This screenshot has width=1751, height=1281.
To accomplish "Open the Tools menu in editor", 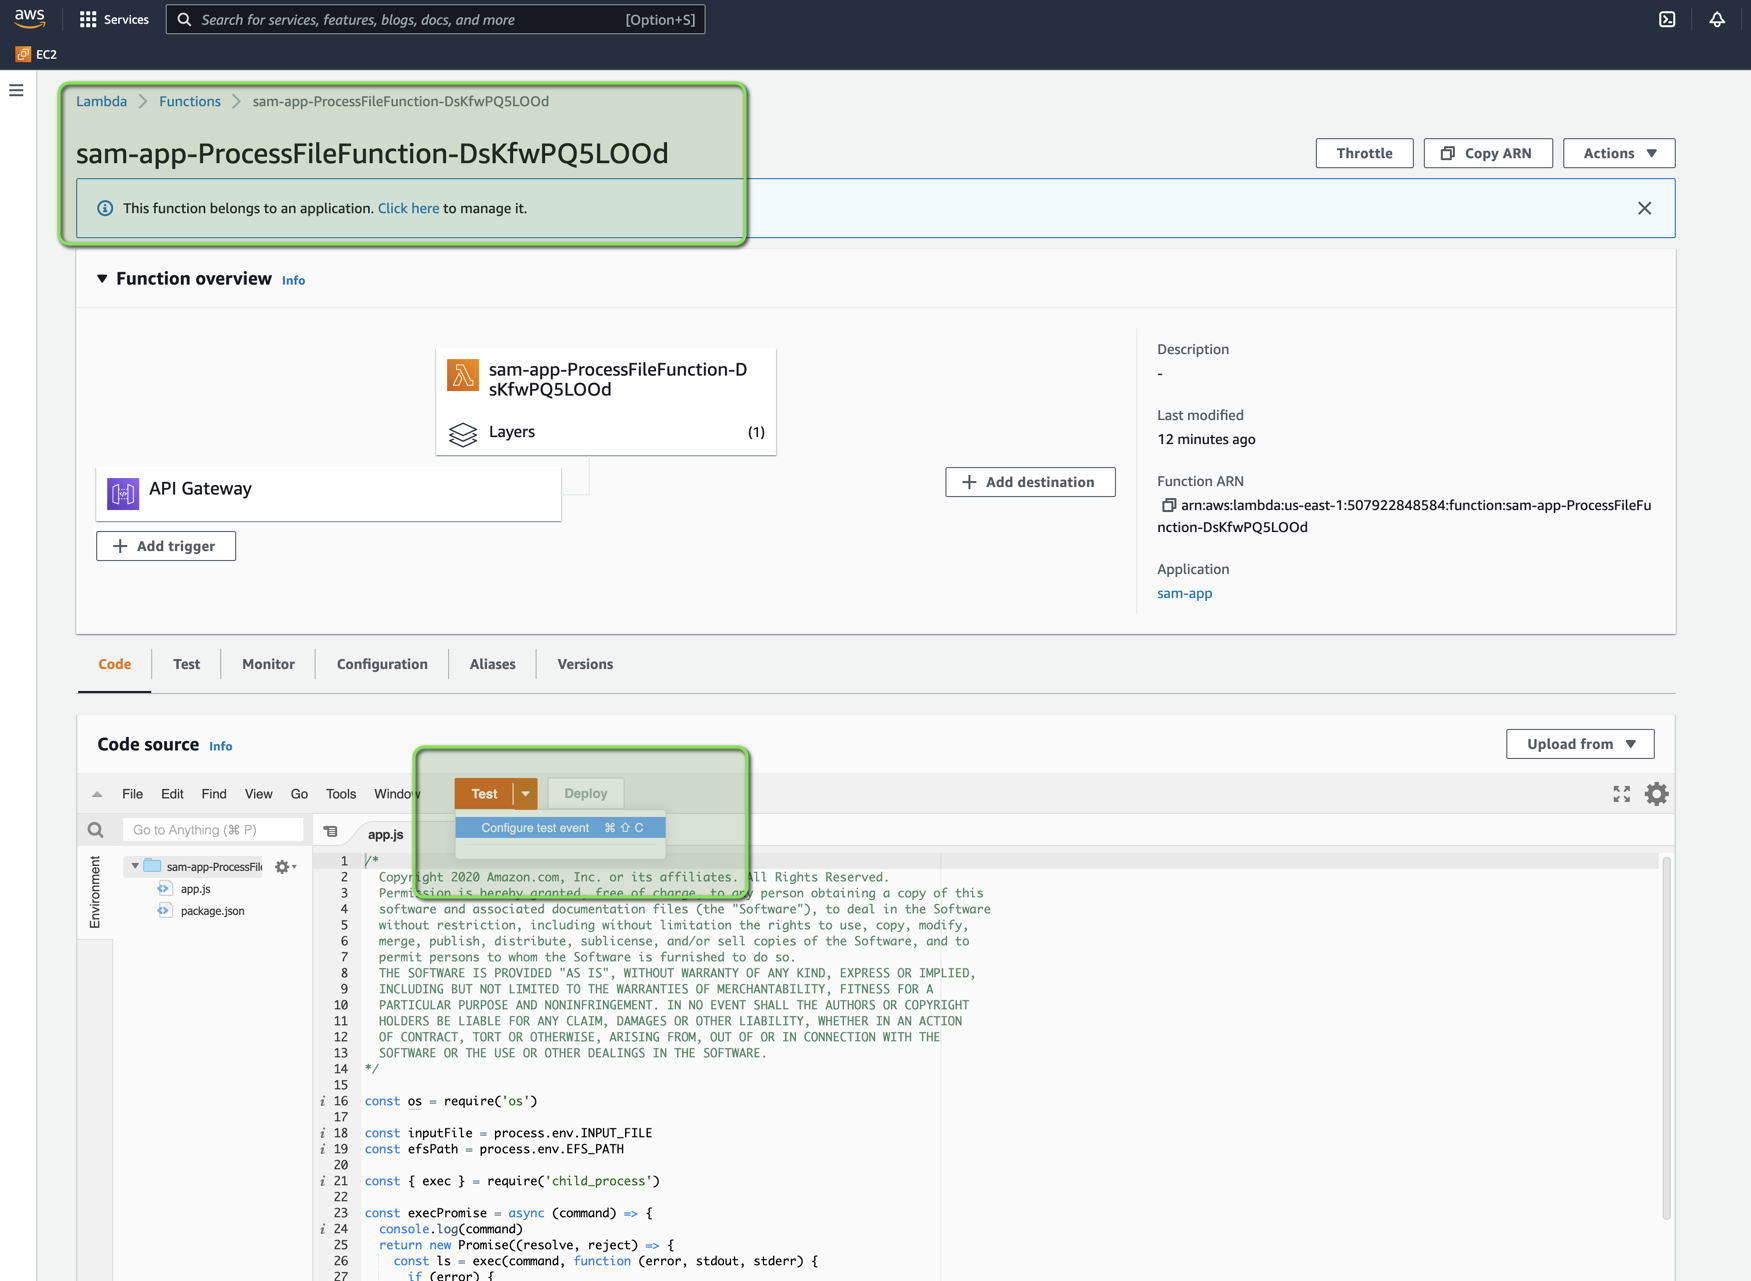I will 341,794.
